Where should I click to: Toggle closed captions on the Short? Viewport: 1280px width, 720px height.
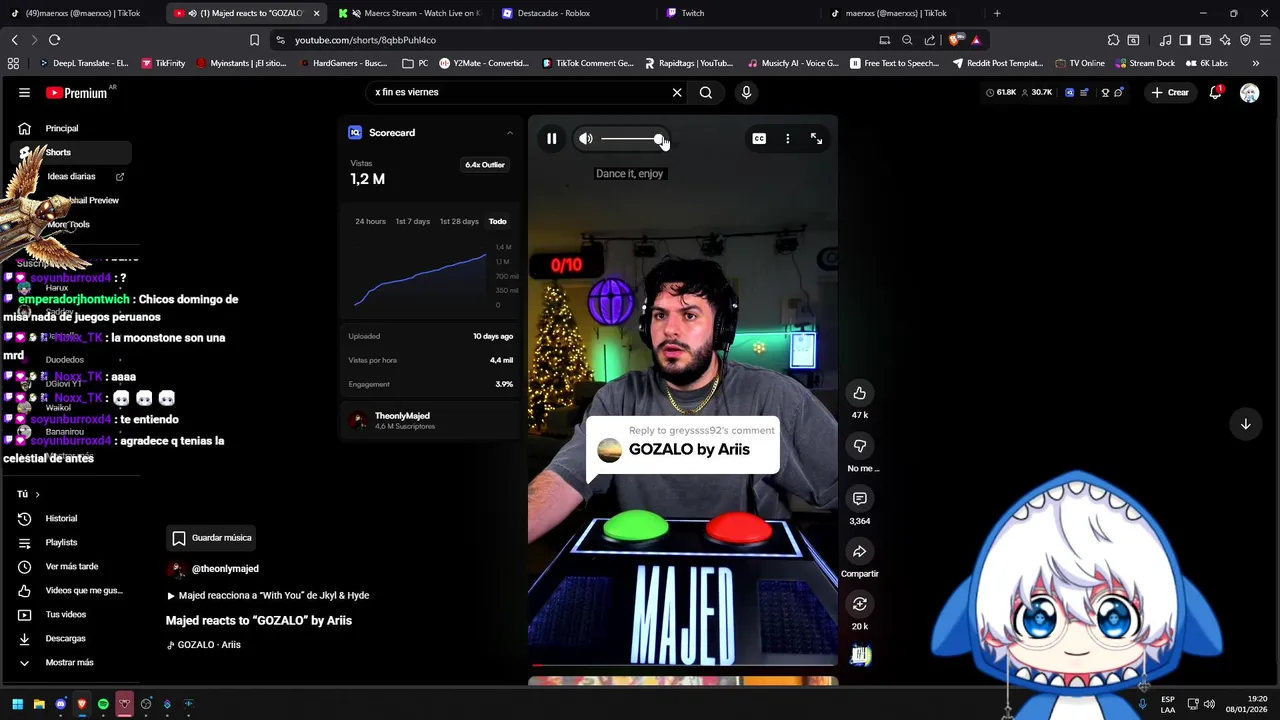coord(759,139)
